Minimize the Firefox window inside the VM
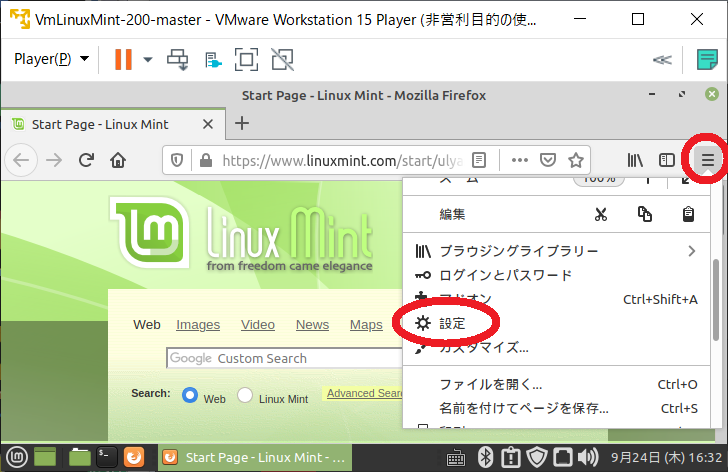The image size is (728, 472). (x=652, y=95)
